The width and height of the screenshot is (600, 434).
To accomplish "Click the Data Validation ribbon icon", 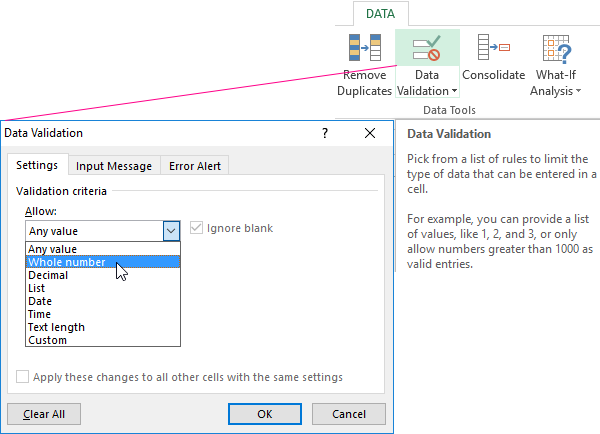I will coord(427,49).
